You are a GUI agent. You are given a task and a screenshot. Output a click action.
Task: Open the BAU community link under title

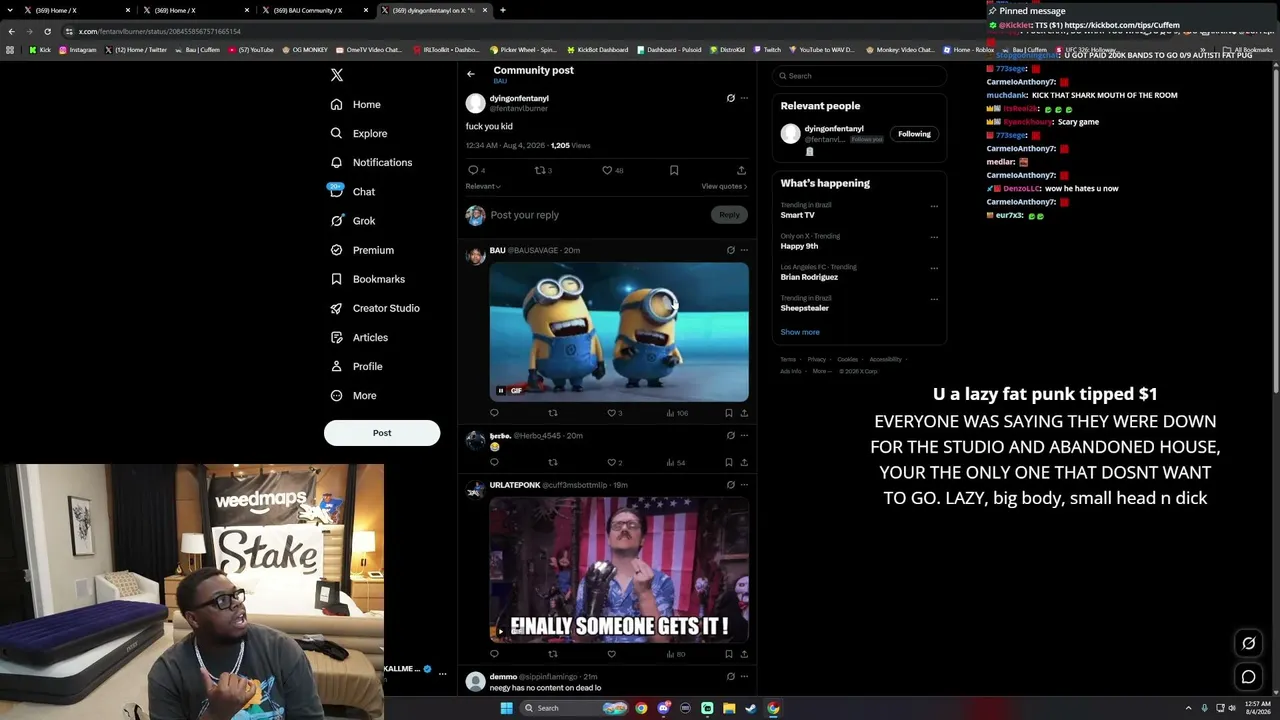pyautogui.click(x=500, y=81)
